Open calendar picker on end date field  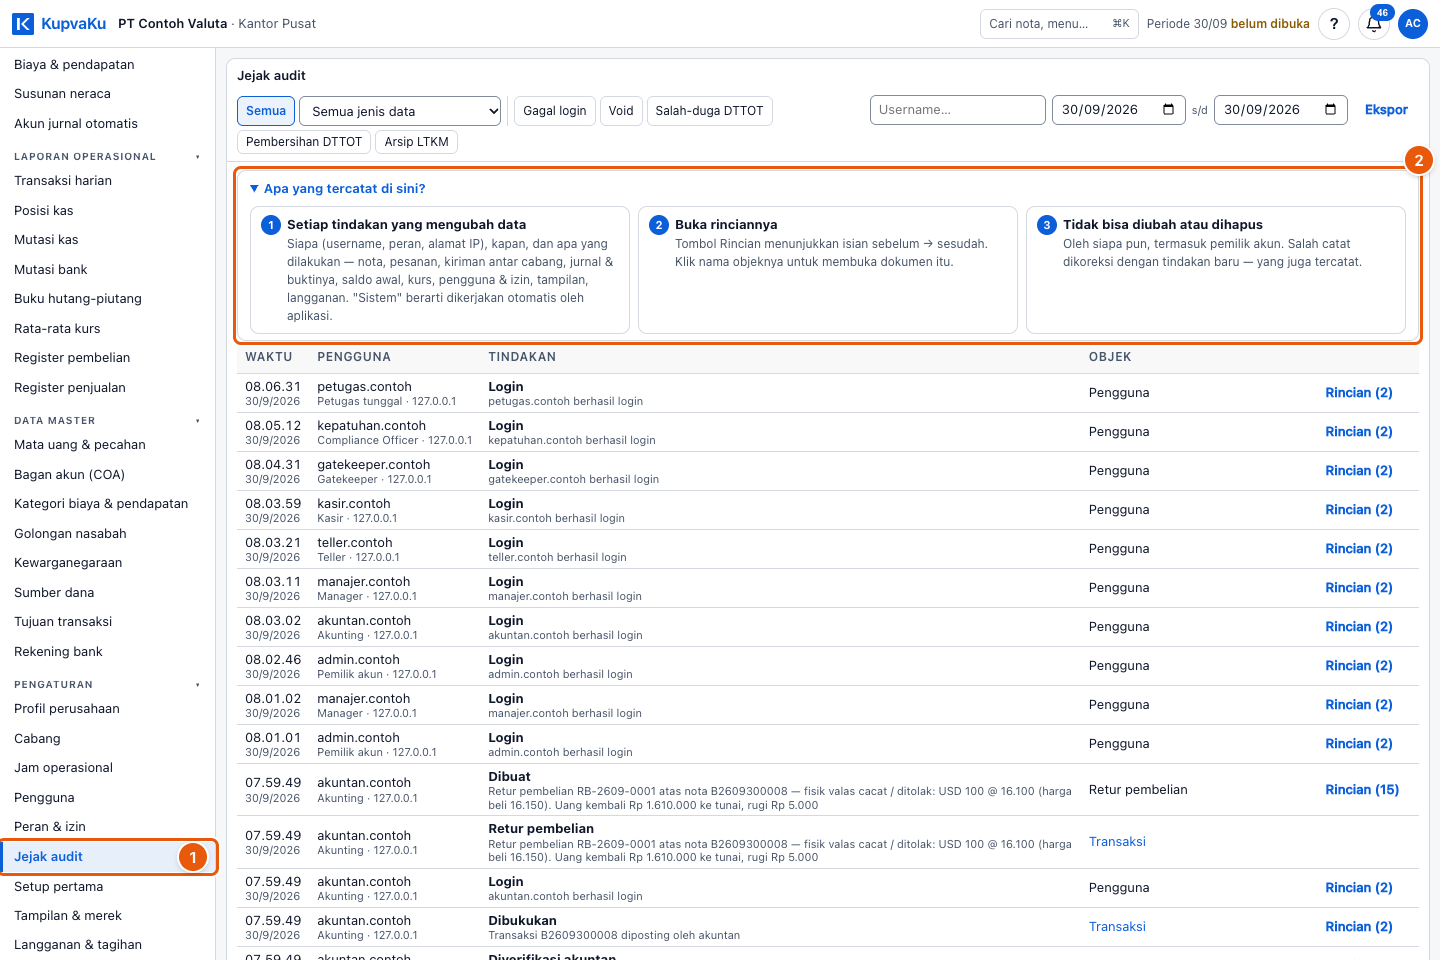[x=1330, y=110]
